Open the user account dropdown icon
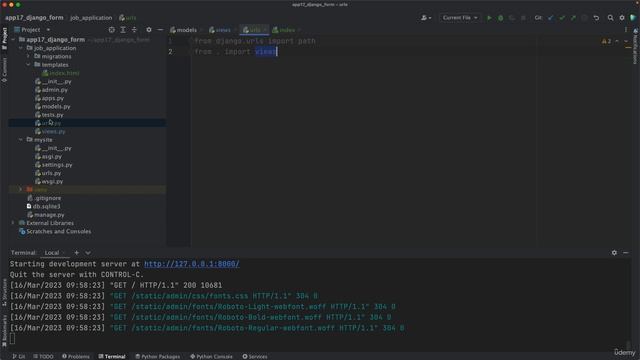640x360 pixels. 426,18
